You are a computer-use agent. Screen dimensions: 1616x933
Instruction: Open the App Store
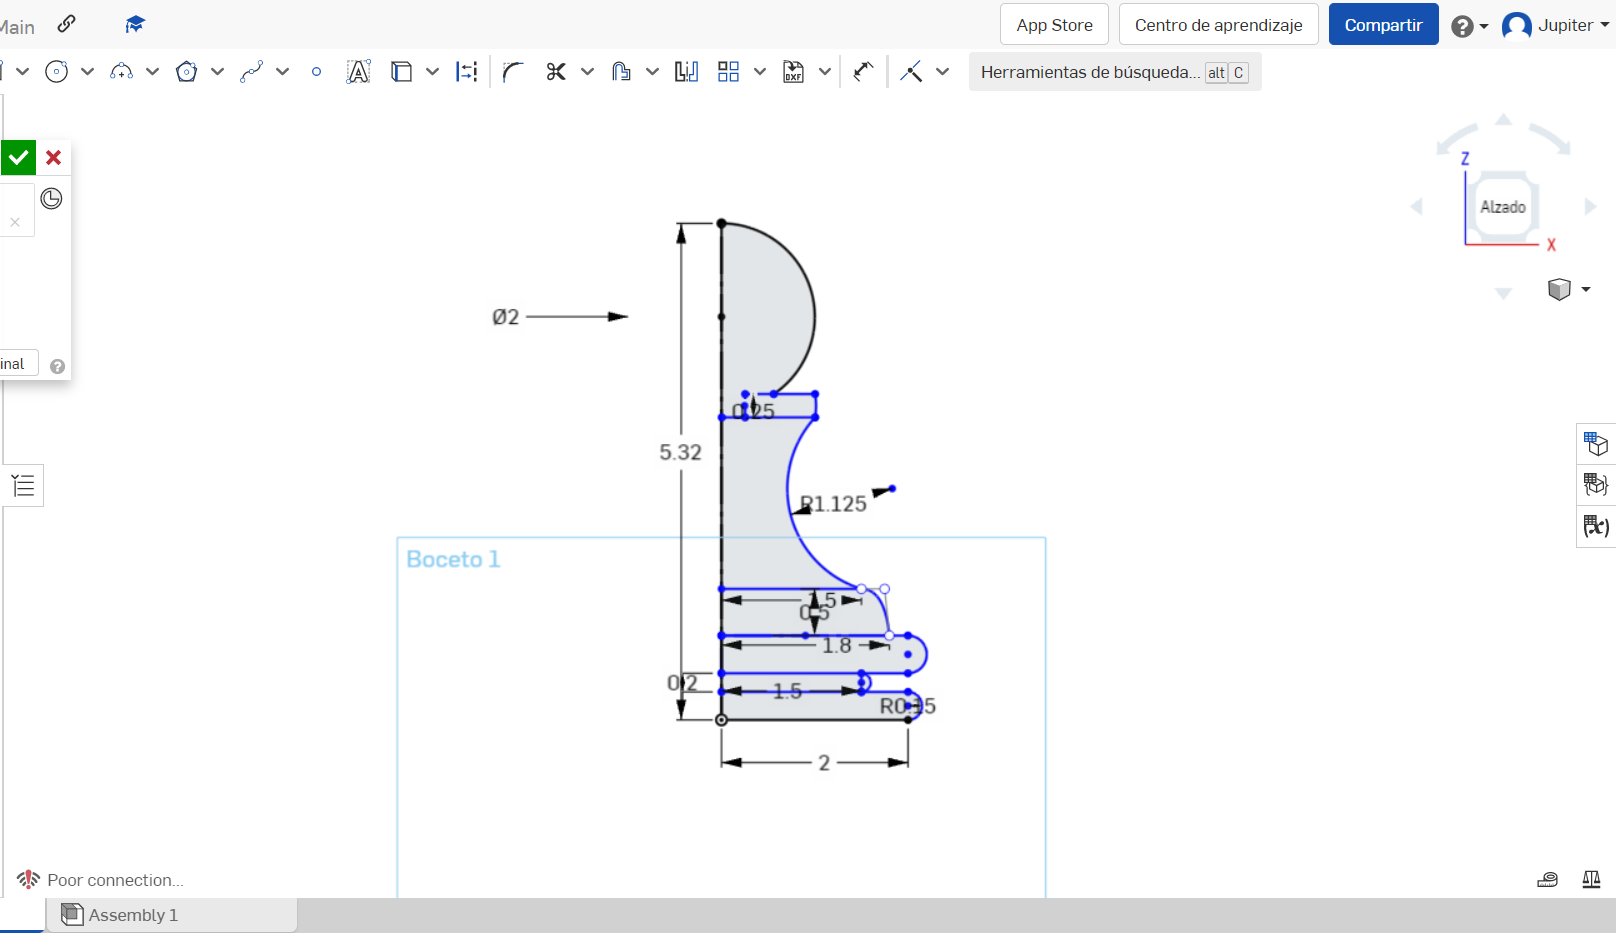pos(1054,25)
